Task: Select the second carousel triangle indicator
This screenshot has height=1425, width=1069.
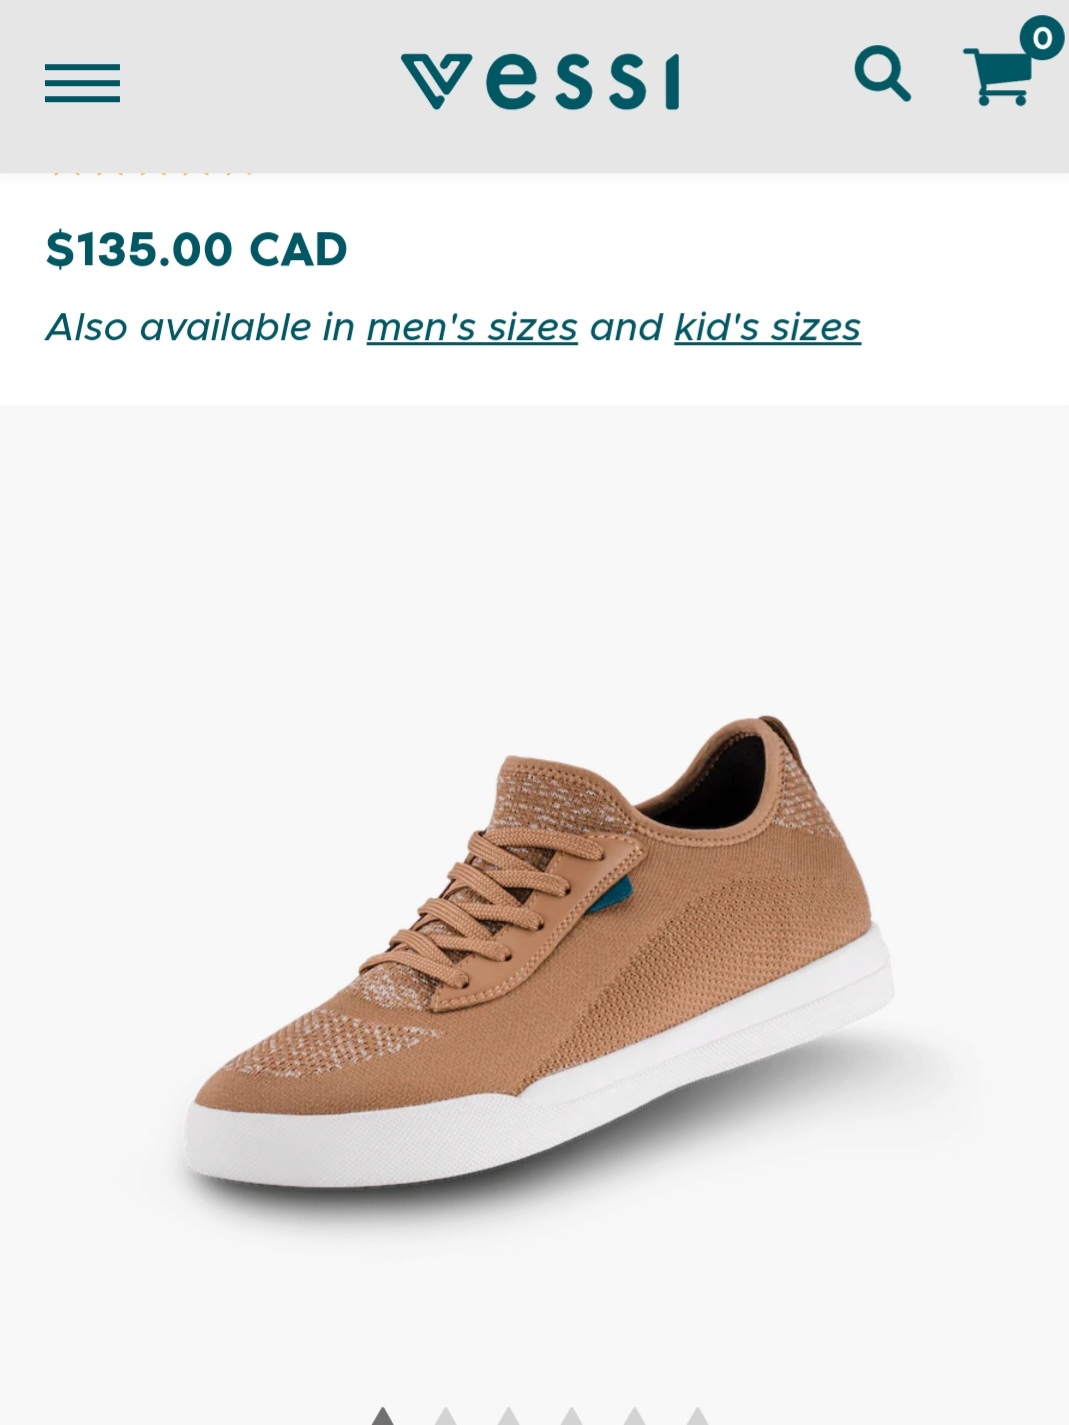Action: [445, 1416]
